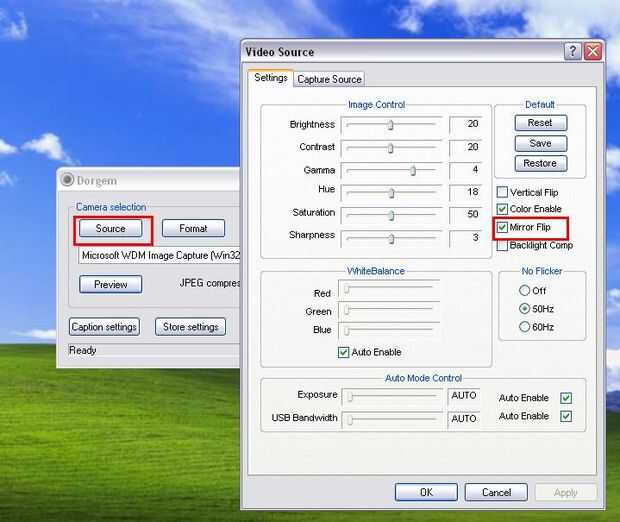Select the 50Hz radio button
Viewport: 620px width, 522px height.
(524, 308)
